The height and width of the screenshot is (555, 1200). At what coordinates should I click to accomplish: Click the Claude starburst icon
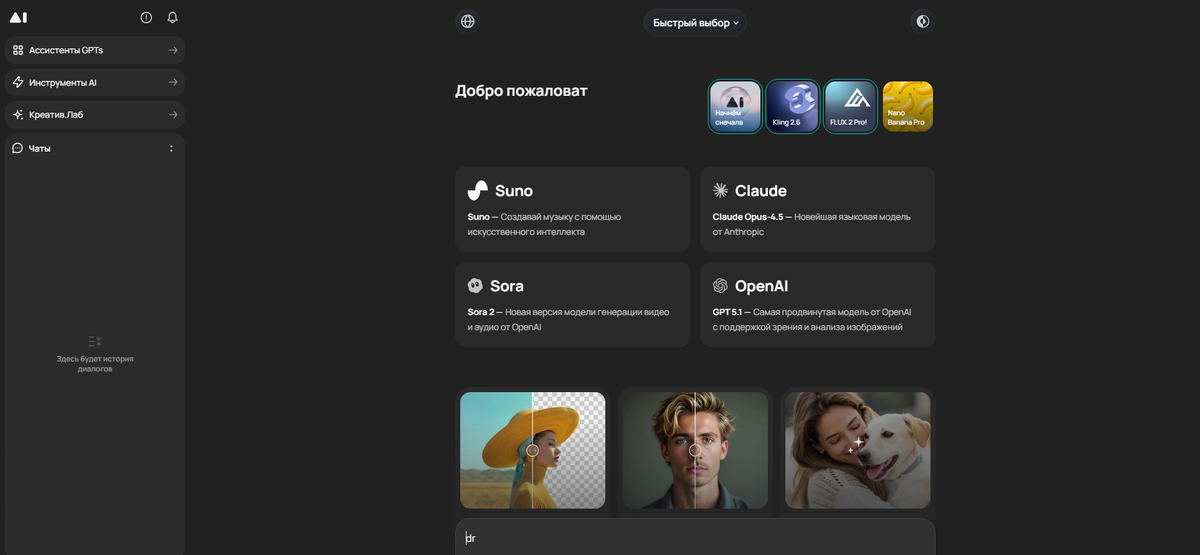click(x=720, y=190)
